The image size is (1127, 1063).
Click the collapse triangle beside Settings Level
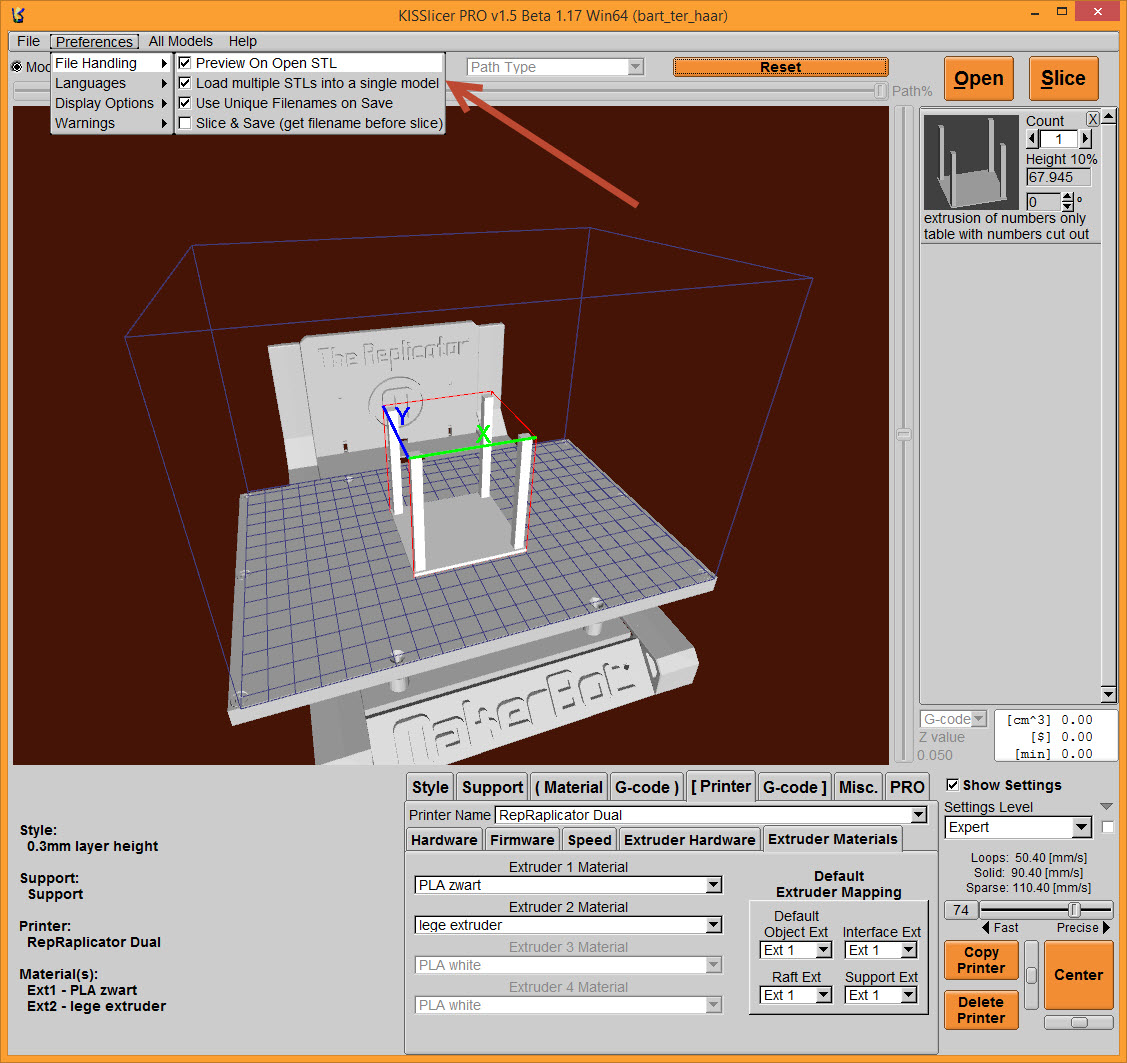pos(1106,806)
